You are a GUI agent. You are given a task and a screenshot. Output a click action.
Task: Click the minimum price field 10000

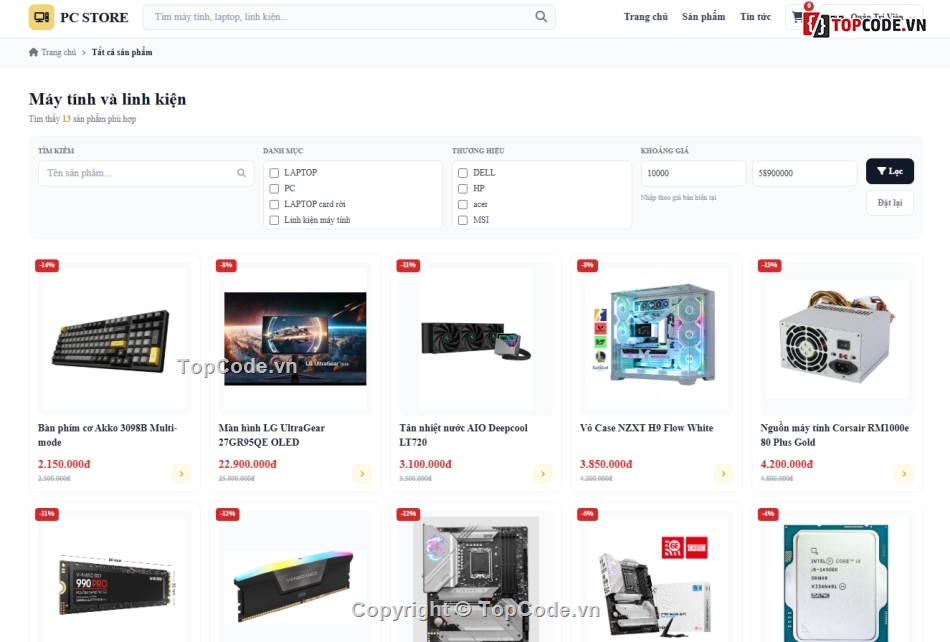click(693, 173)
